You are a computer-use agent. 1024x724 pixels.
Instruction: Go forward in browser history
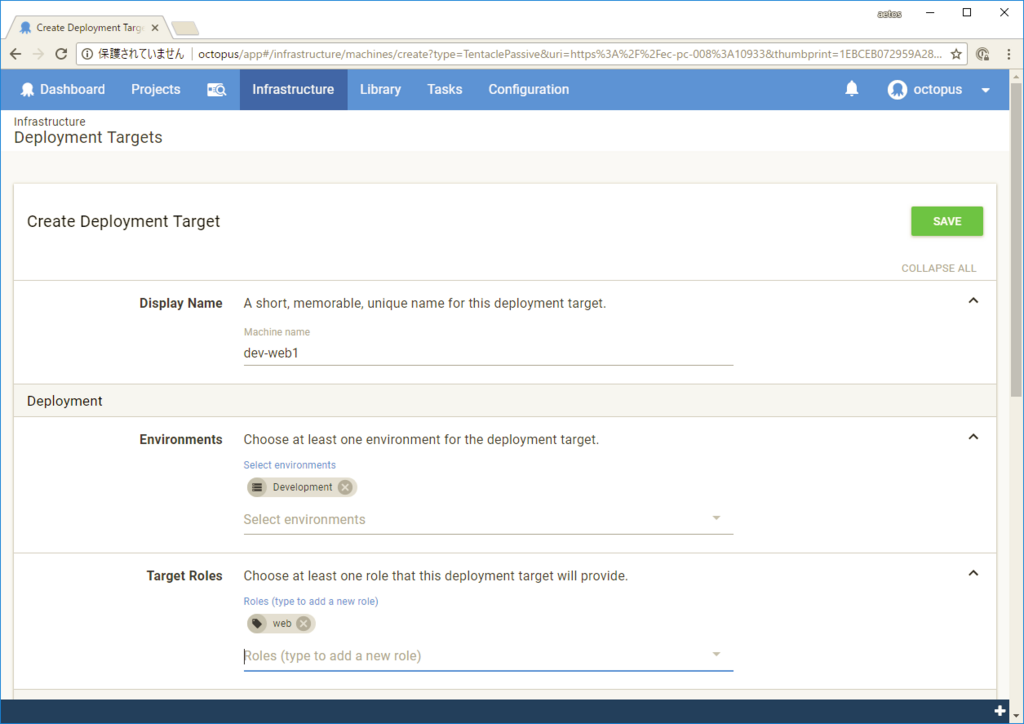[x=39, y=54]
